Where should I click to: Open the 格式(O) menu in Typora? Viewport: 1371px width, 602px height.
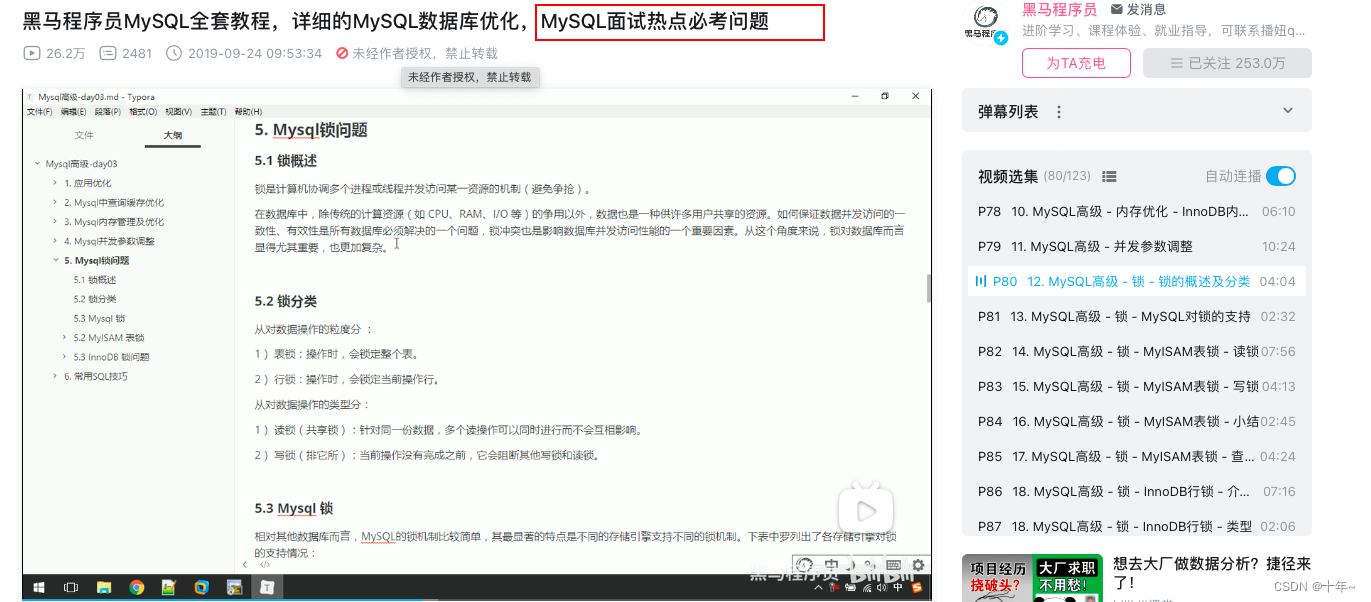[x=144, y=112]
